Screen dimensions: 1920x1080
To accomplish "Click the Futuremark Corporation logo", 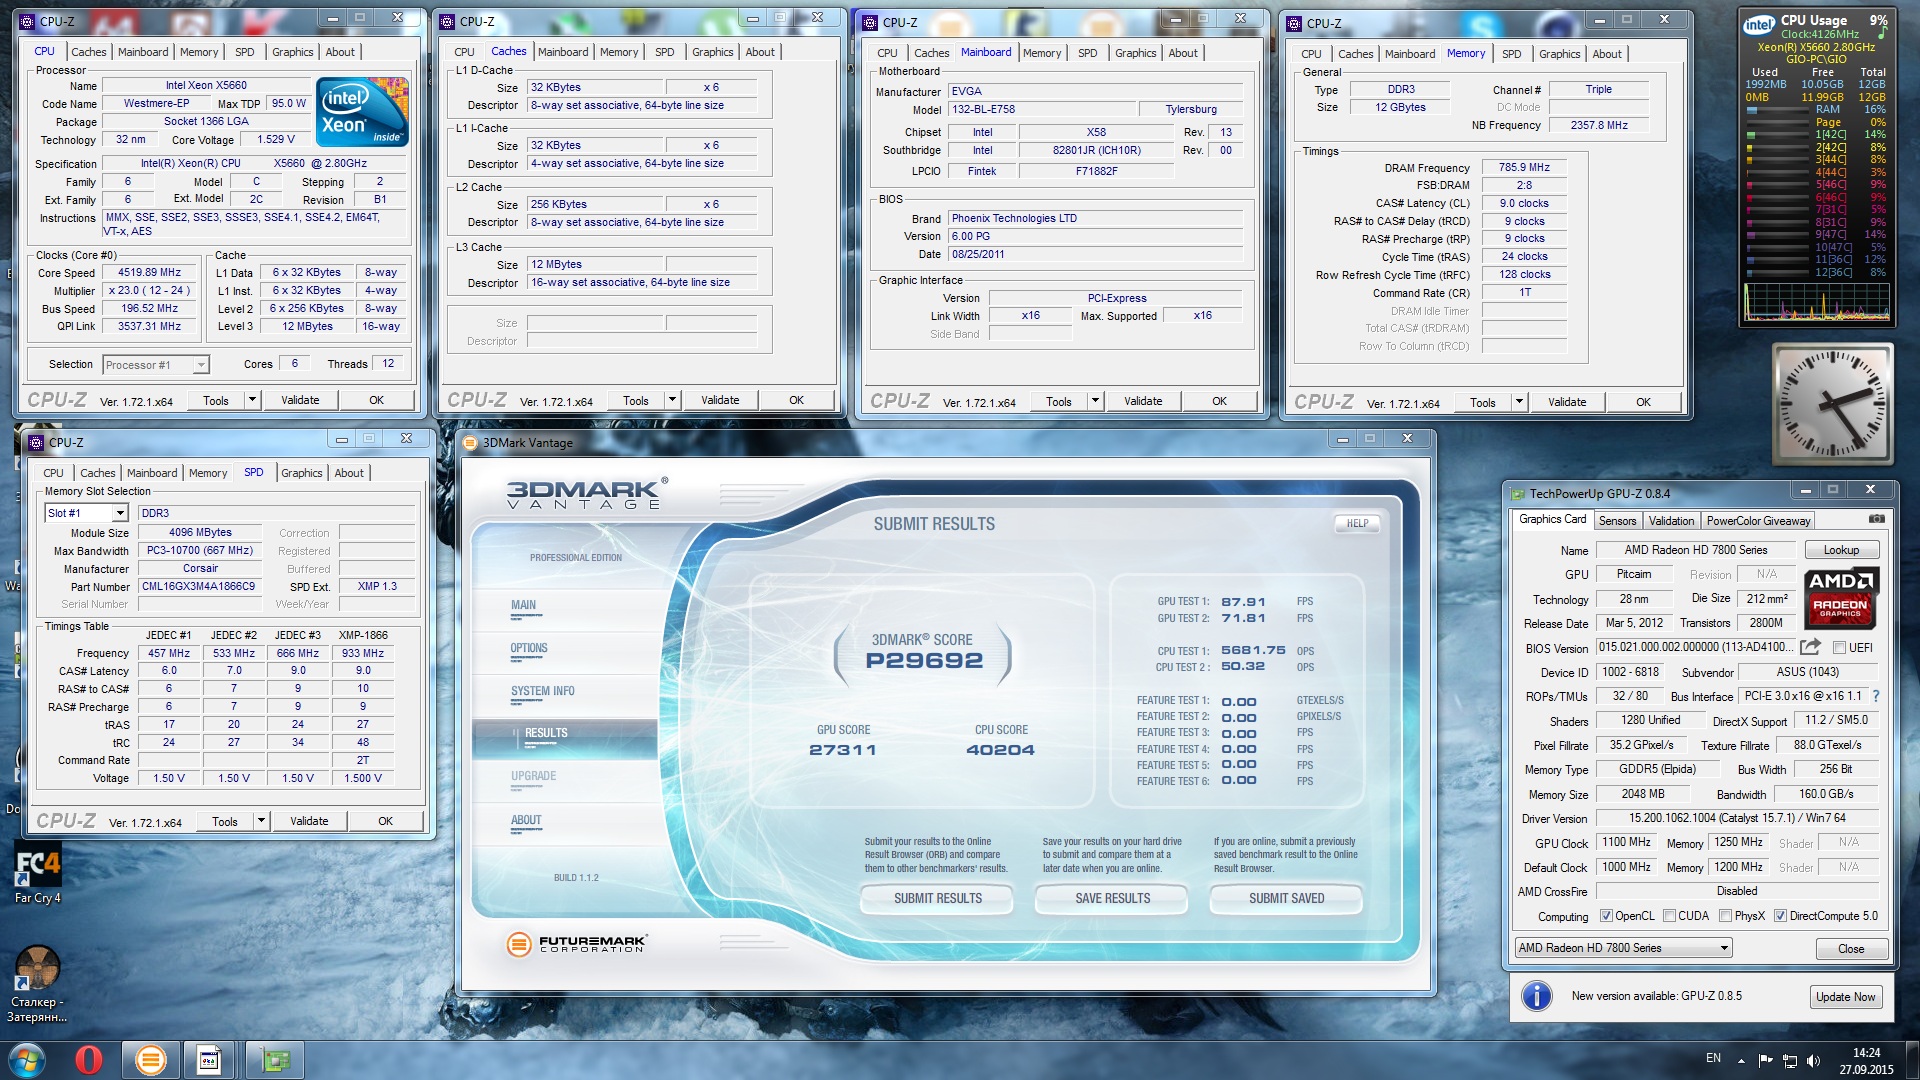I will point(577,943).
